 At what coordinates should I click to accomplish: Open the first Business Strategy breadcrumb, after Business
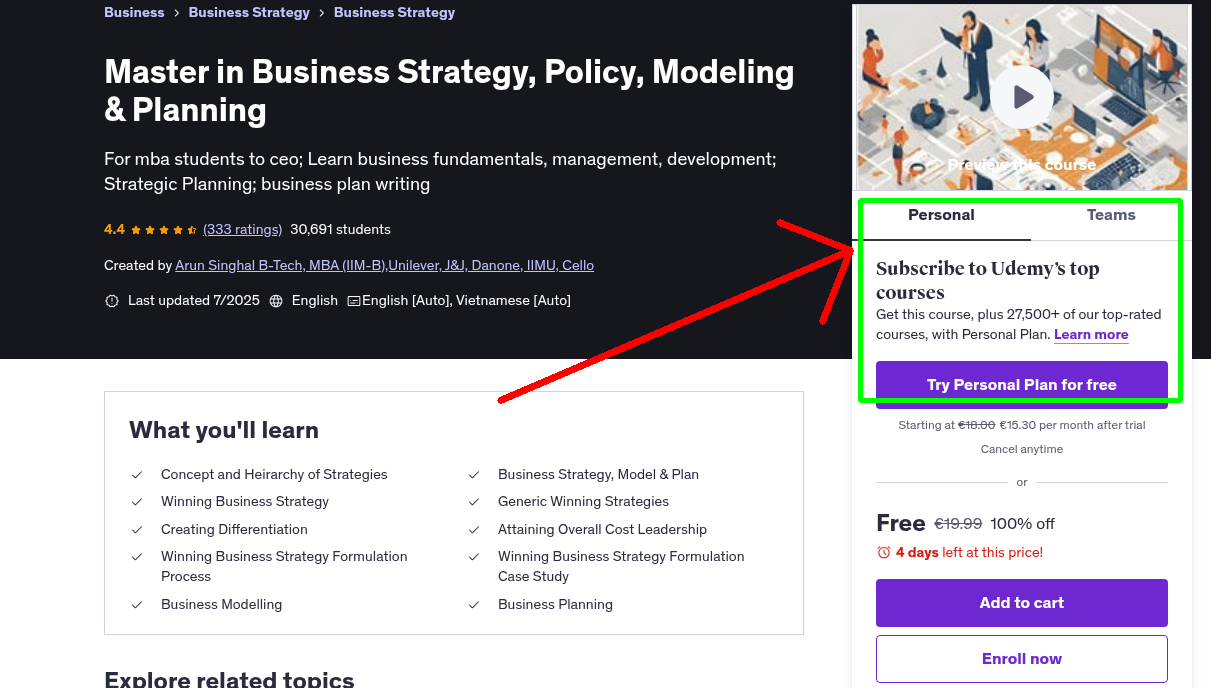pos(249,12)
